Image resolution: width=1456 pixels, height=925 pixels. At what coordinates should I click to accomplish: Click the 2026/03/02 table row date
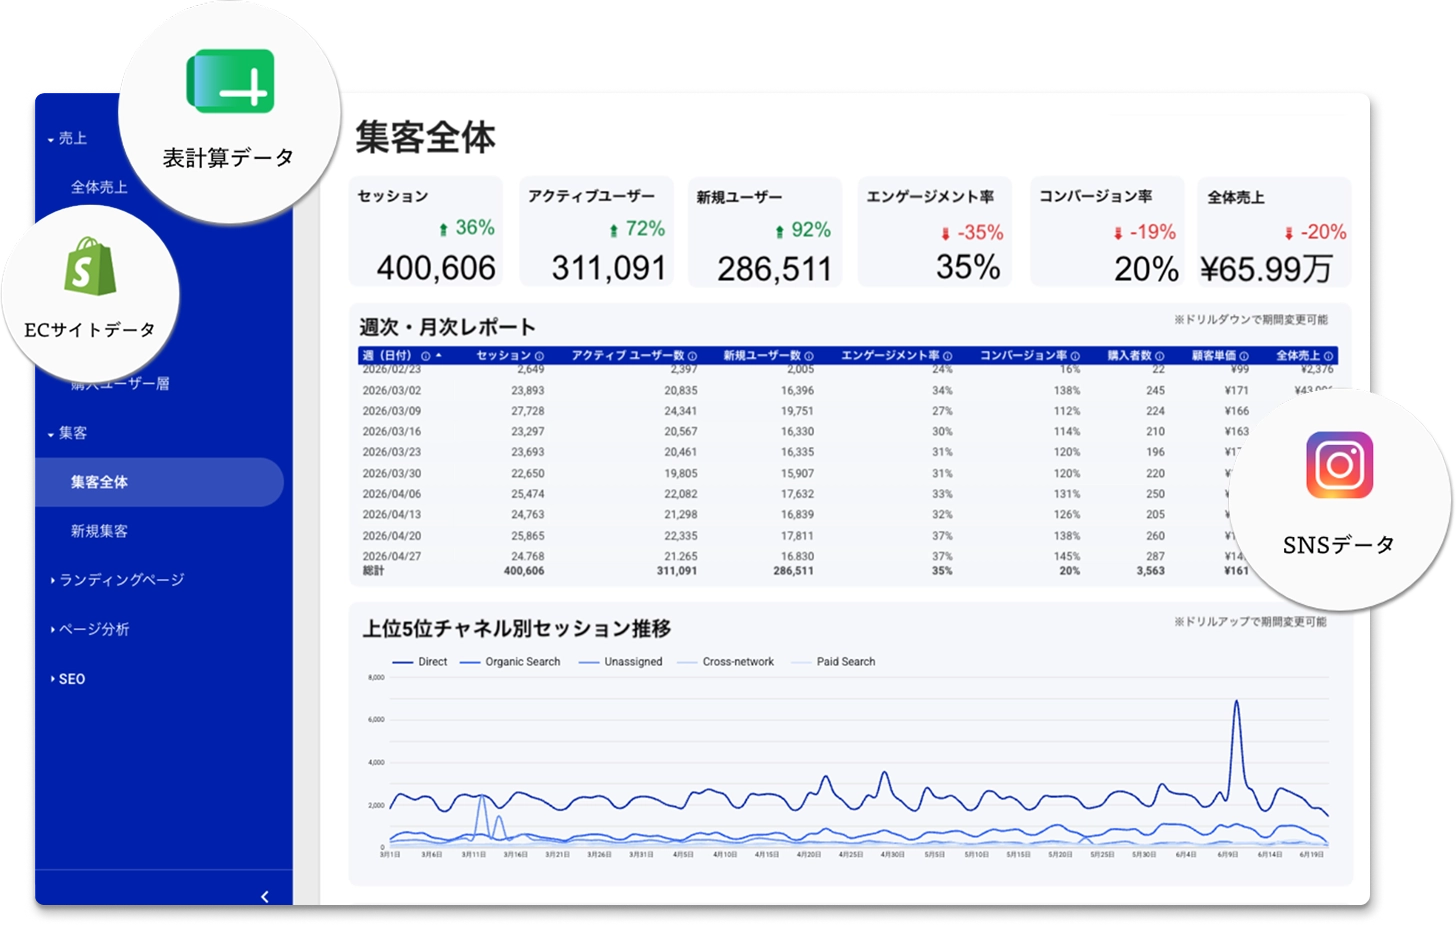[391, 391]
